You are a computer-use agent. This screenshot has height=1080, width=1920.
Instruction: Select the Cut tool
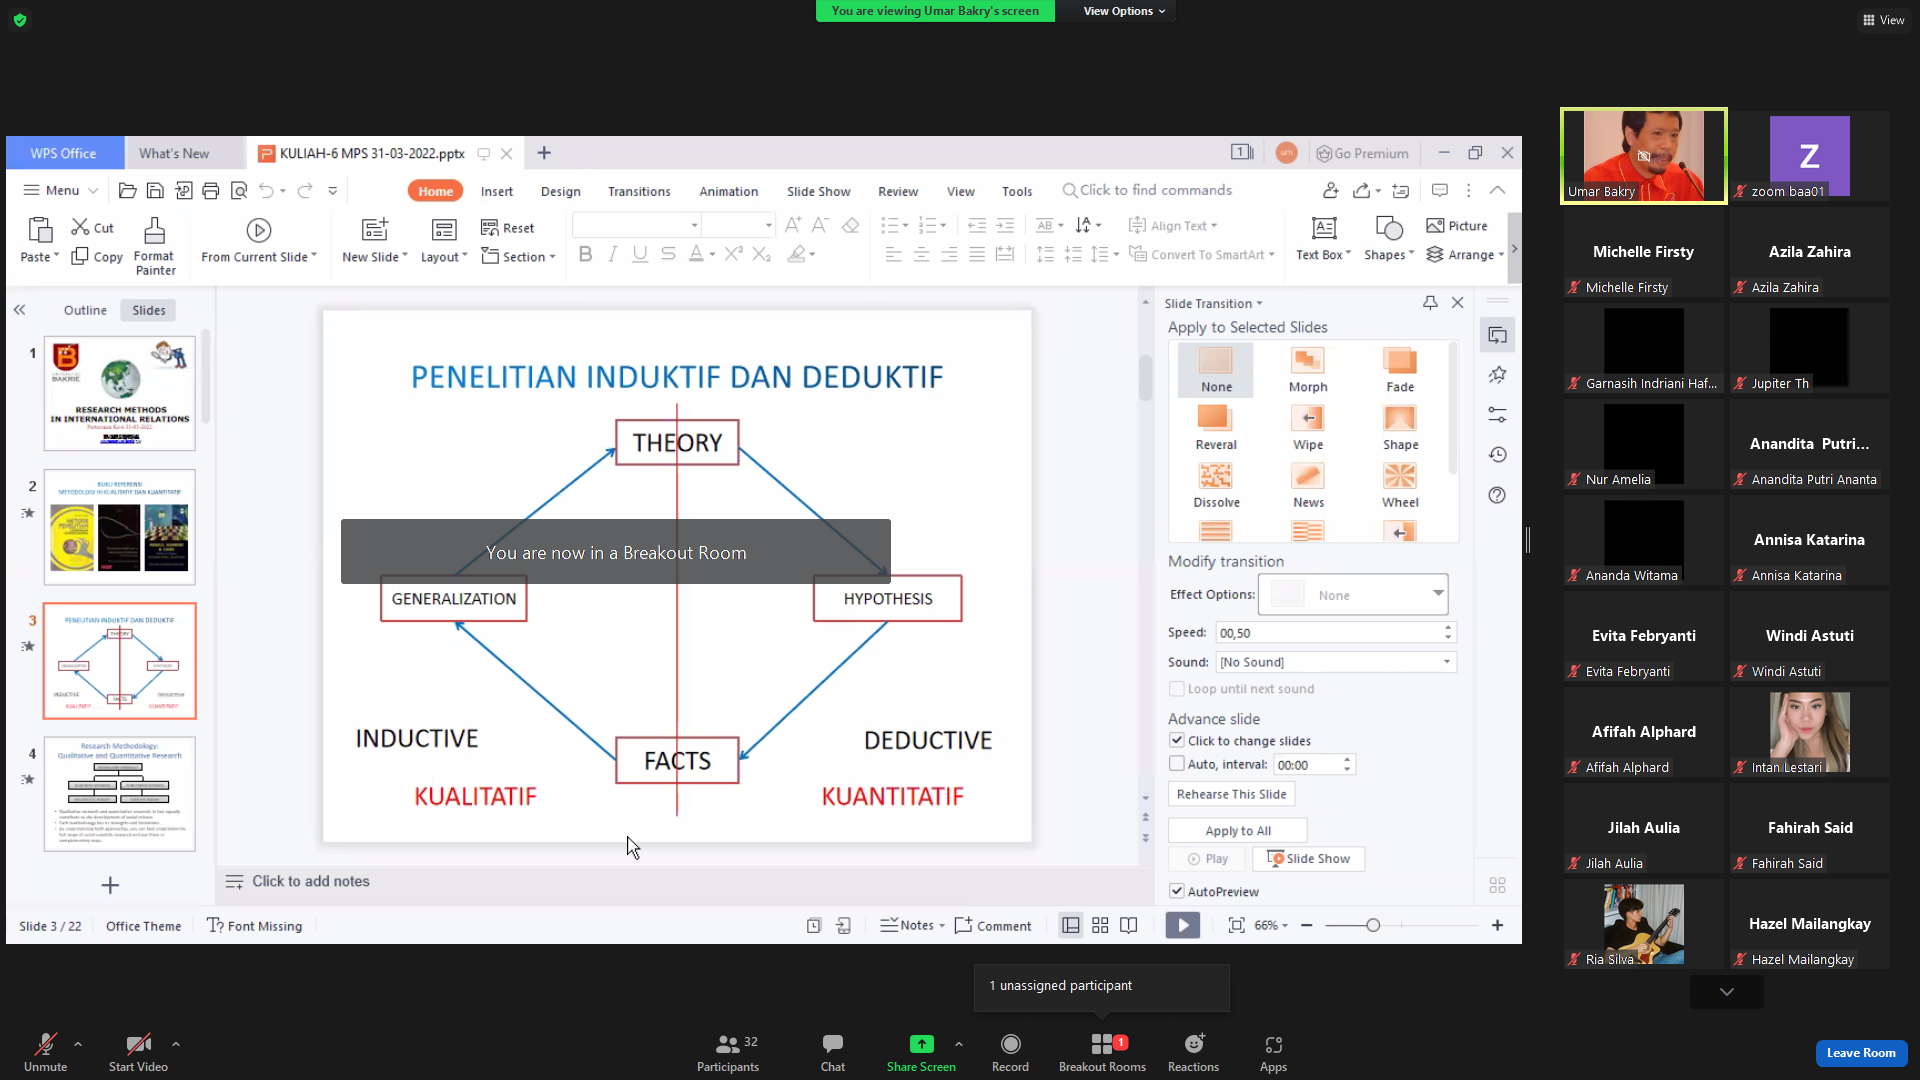92,228
